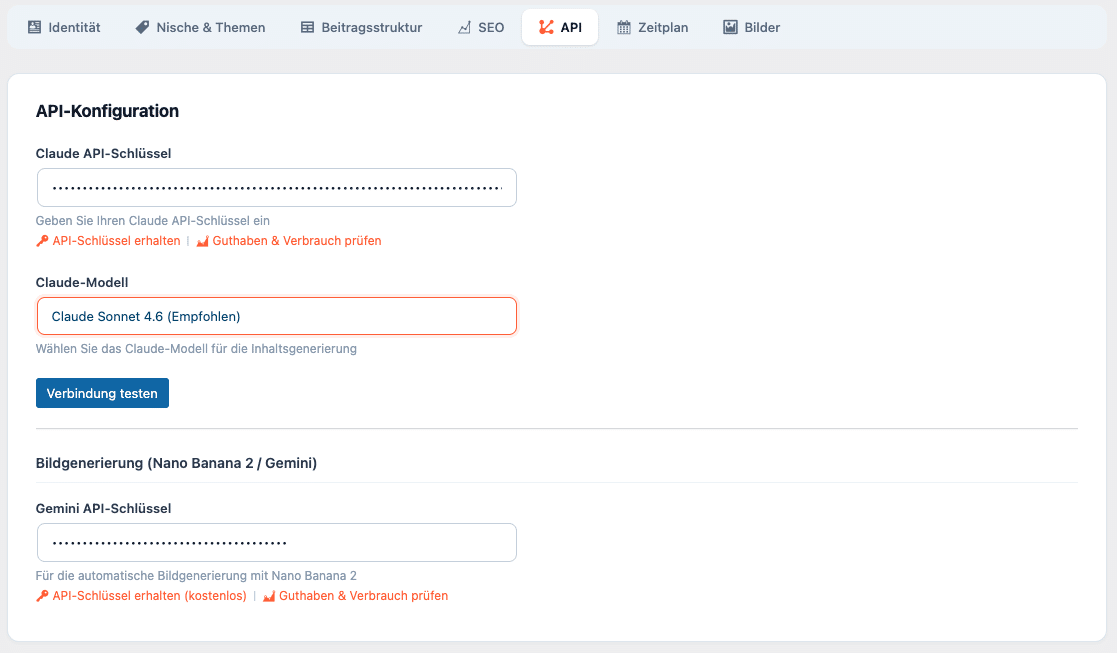Click the key icon before API-Schlüssel erhalten
Viewport: 1117px width, 653px height.
pos(41,240)
